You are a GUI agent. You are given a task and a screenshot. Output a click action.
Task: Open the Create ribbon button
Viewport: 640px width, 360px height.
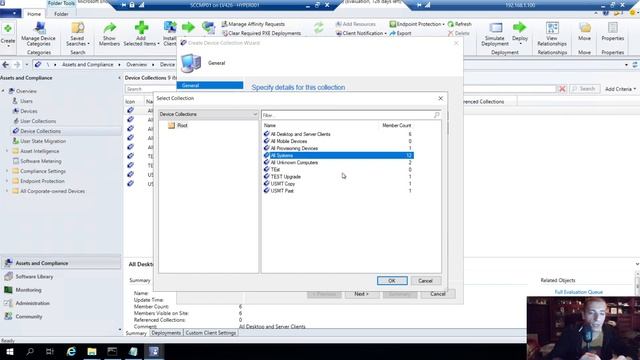(8, 34)
